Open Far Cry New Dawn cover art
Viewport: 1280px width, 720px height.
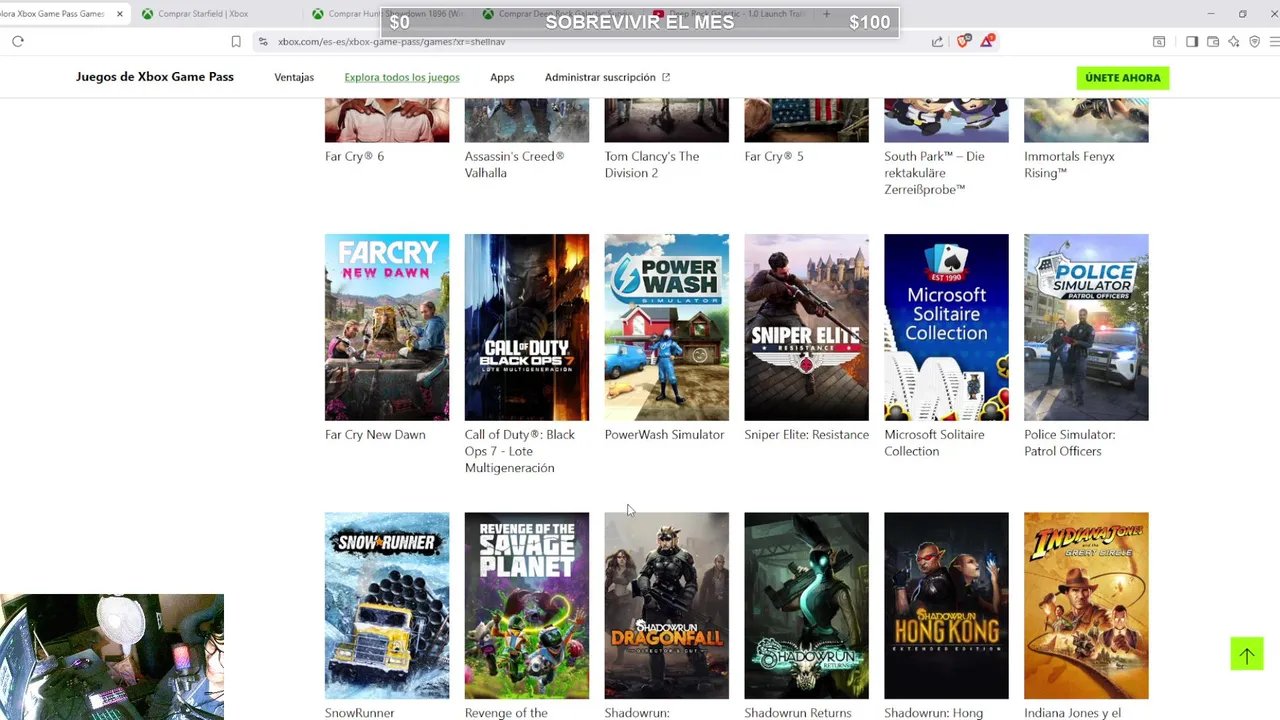(387, 327)
